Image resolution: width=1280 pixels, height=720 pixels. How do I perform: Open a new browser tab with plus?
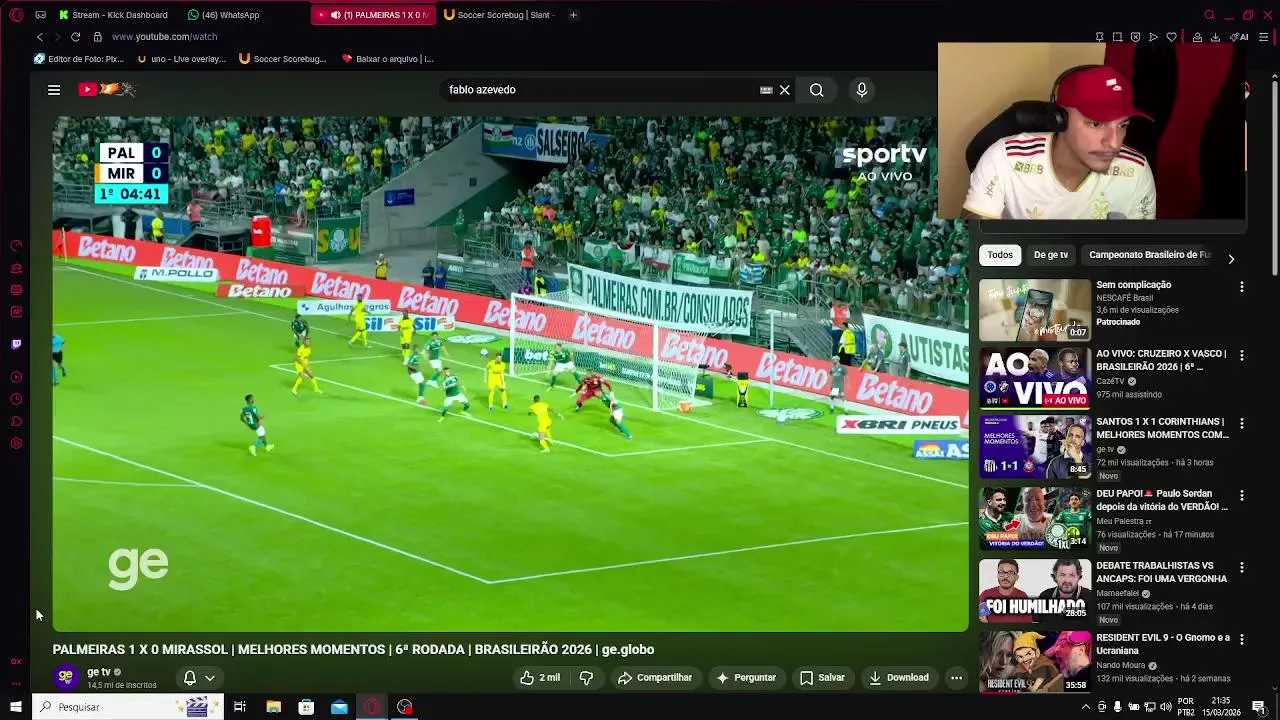tap(573, 15)
